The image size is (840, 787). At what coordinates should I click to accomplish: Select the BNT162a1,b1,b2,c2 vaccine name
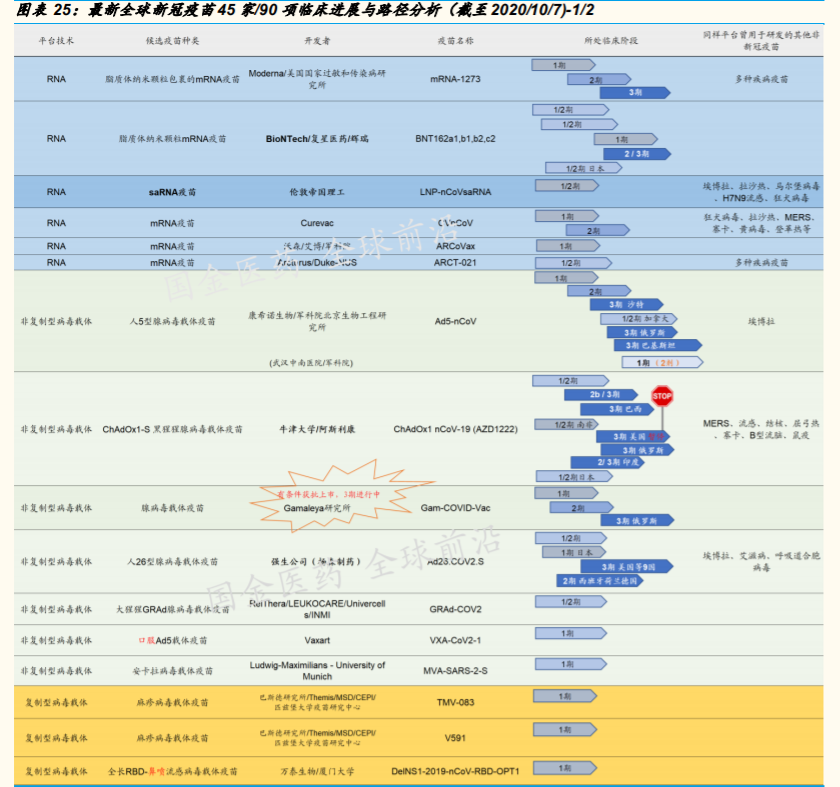455,139
